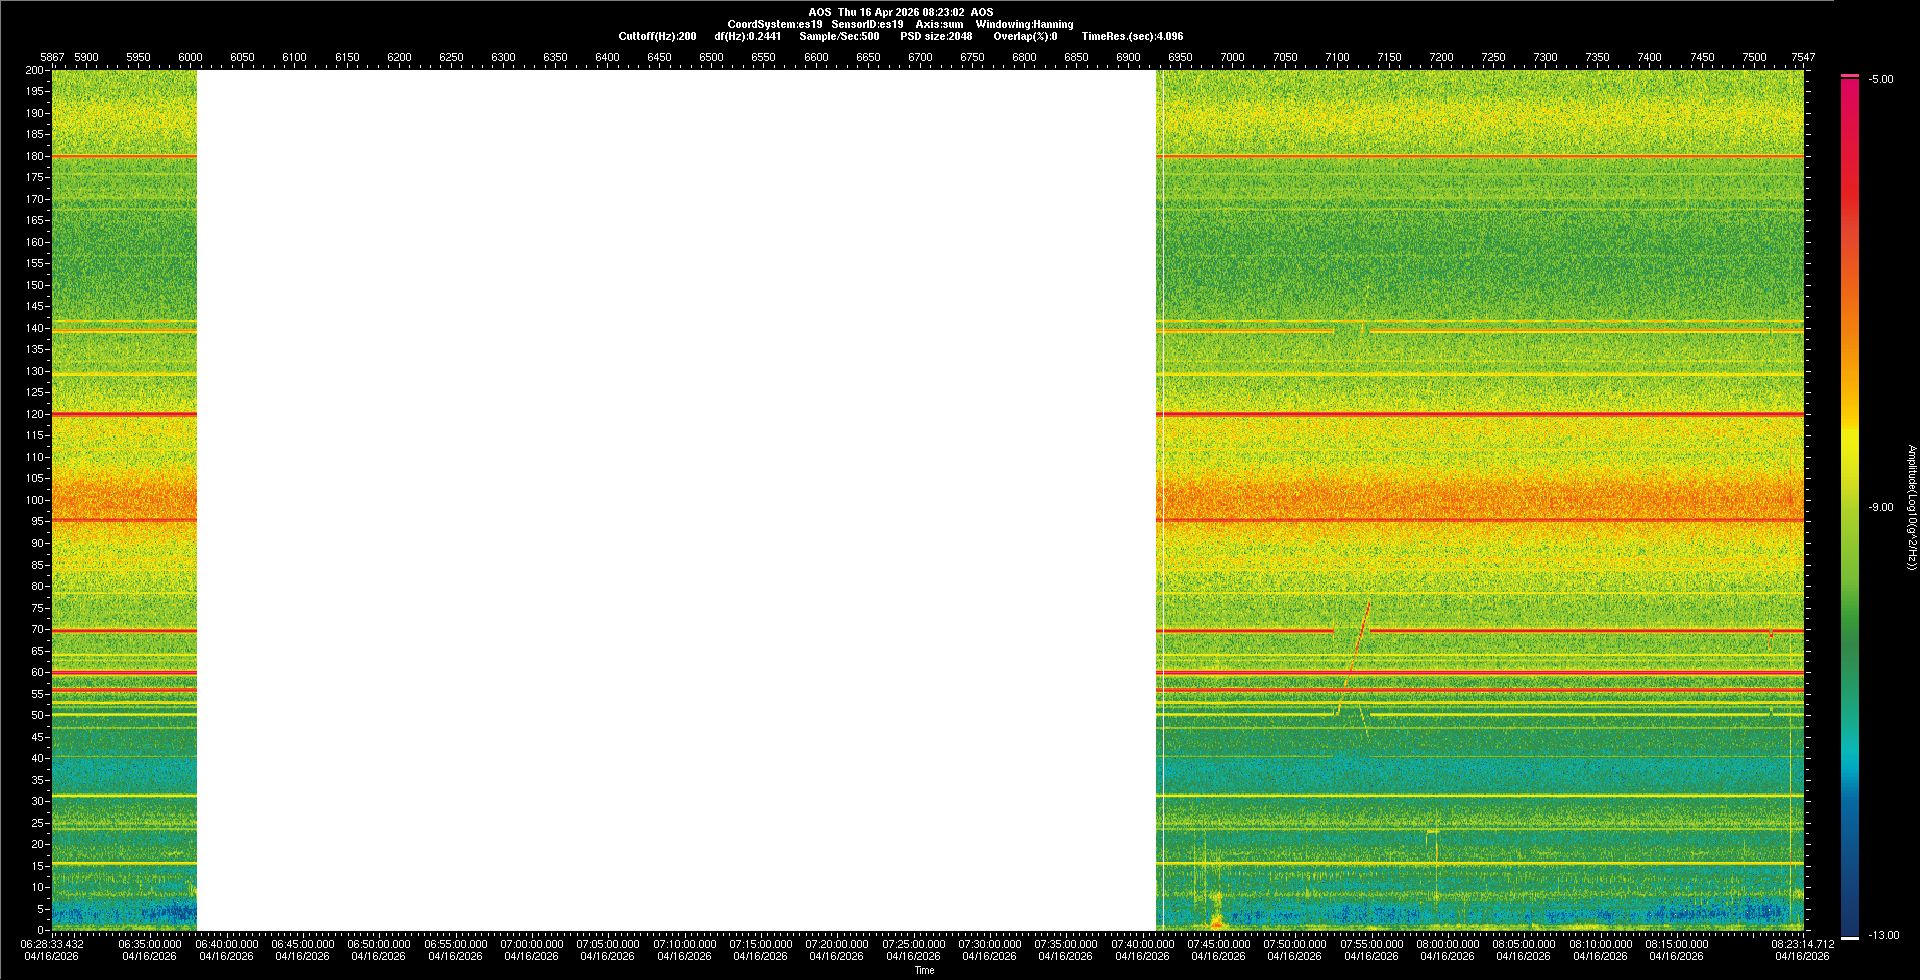Click the "6000" top axis tick label
1920x980 pixels.
(190, 57)
